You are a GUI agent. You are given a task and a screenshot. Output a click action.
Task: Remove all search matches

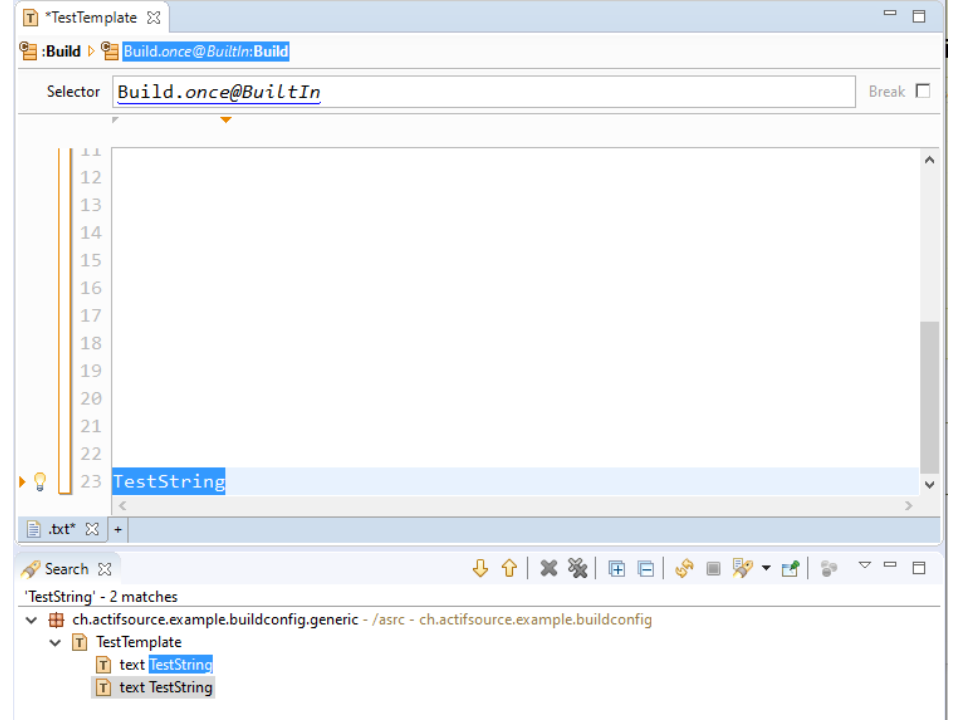click(577, 569)
